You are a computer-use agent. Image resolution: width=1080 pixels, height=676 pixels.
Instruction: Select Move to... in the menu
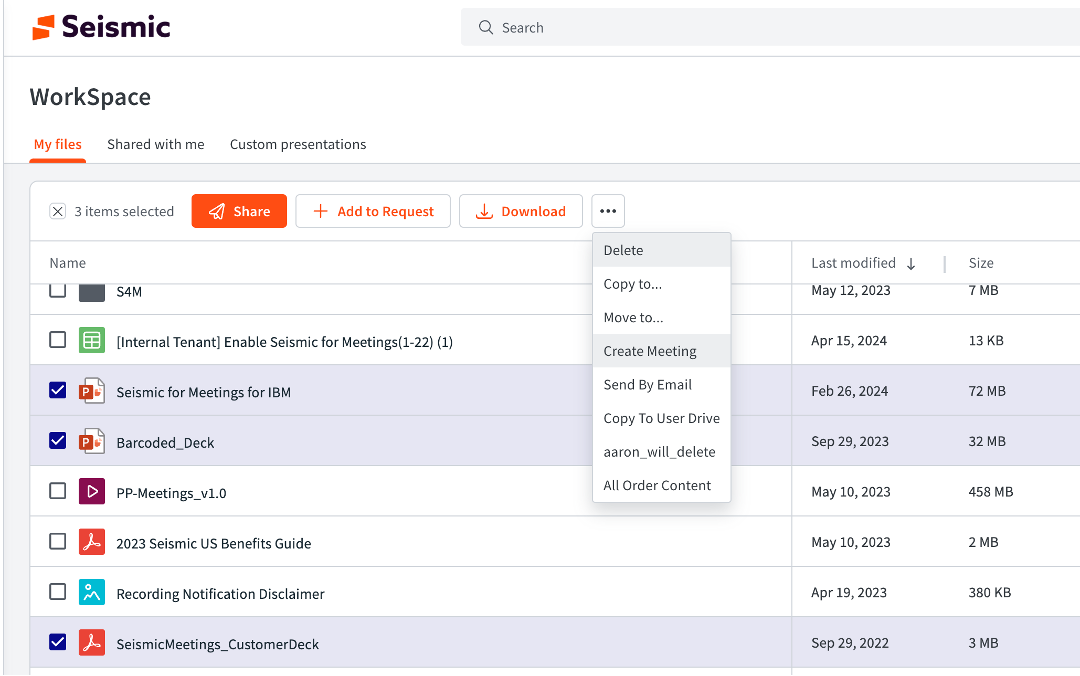661,318
